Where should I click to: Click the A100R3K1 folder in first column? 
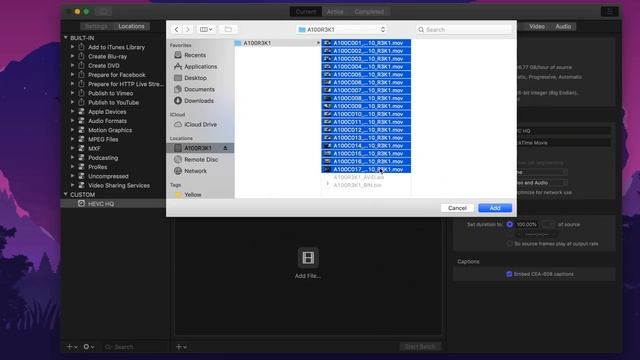[277, 43]
